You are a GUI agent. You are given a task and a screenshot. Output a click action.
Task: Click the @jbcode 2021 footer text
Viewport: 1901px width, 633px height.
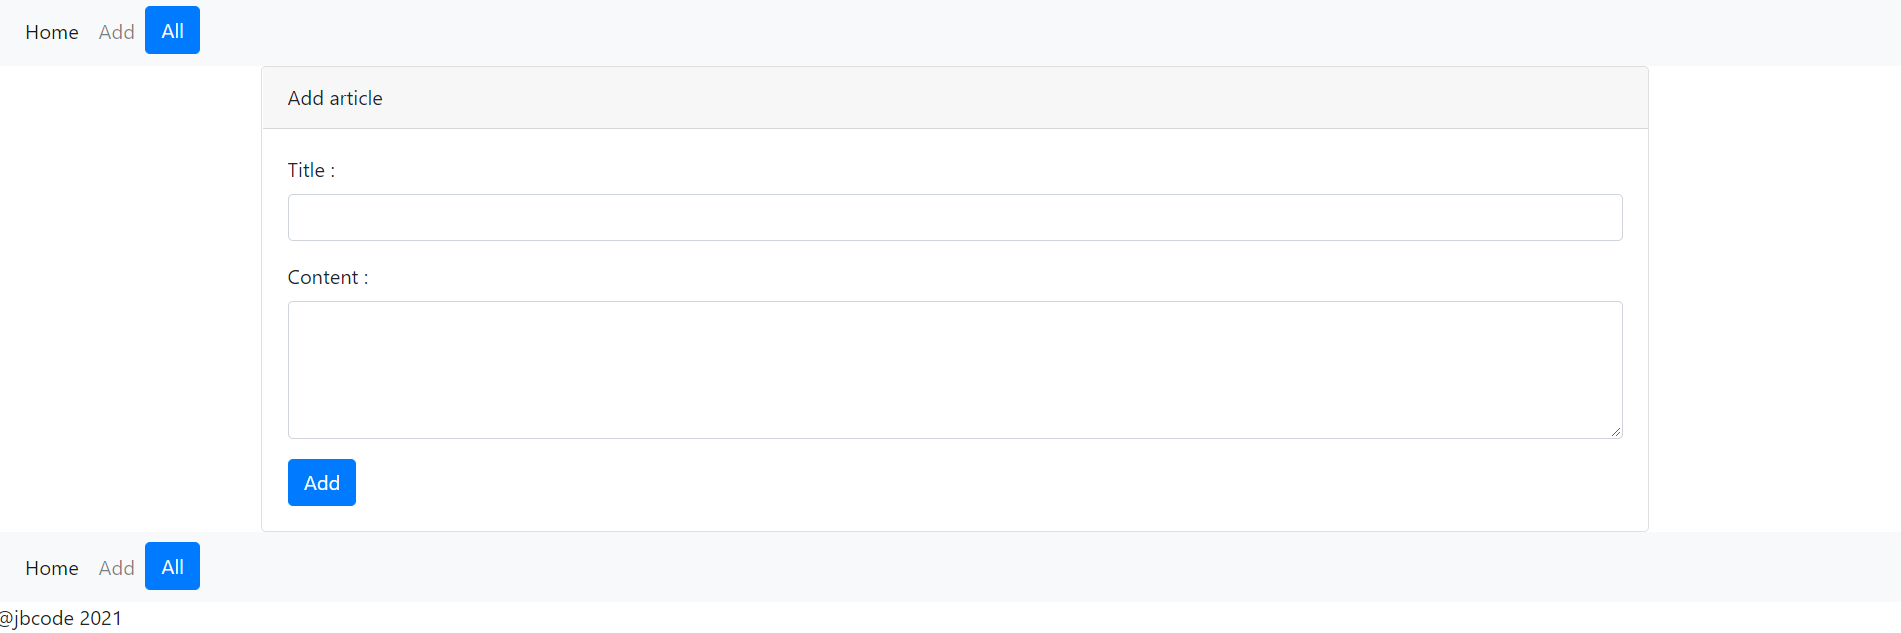pos(61,617)
